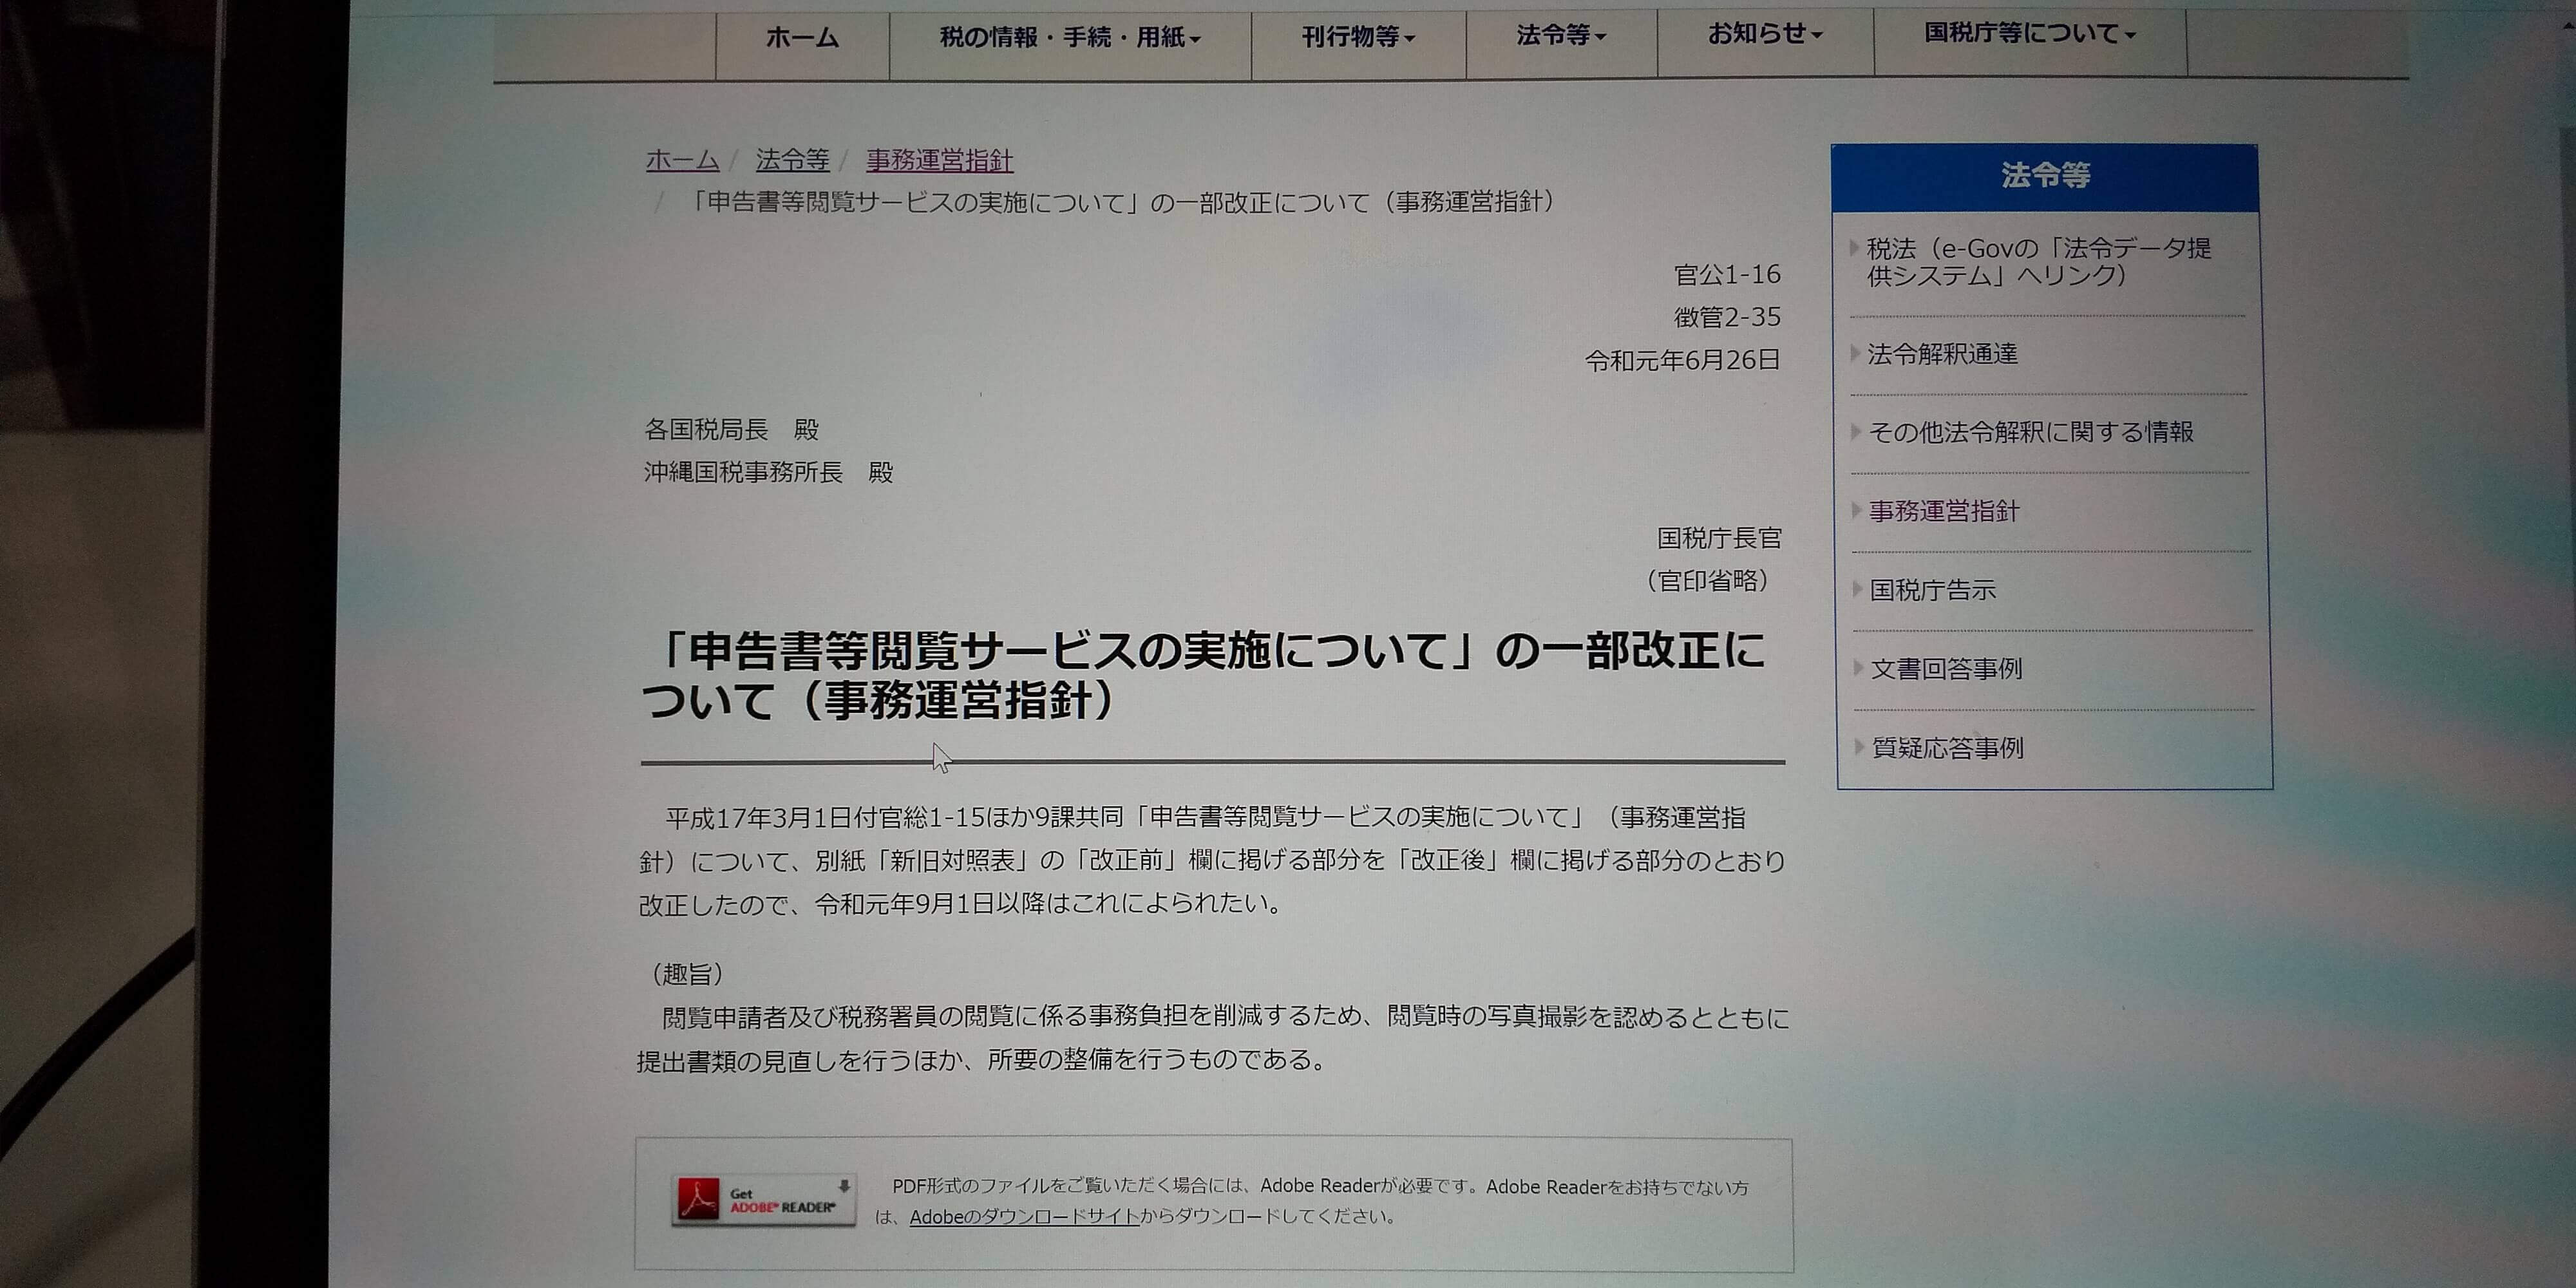Click the arrow bullet beside 事務運営指針
2576x1288 pixels.
[x=1856, y=510]
